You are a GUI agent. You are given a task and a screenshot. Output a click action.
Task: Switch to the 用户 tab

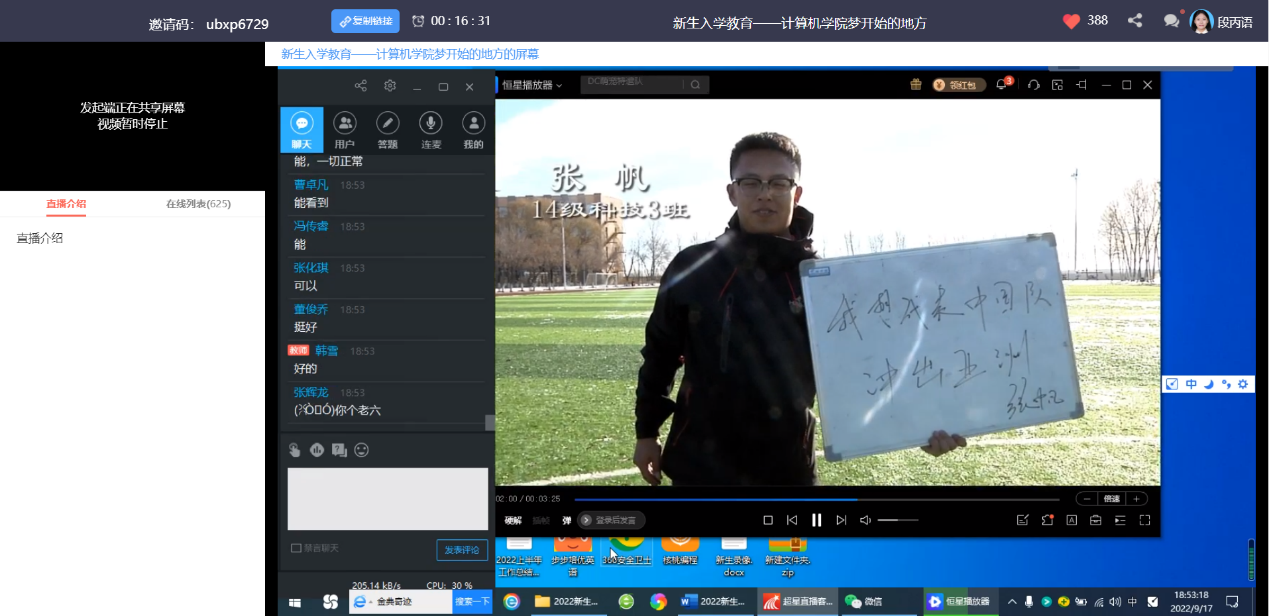point(345,130)
